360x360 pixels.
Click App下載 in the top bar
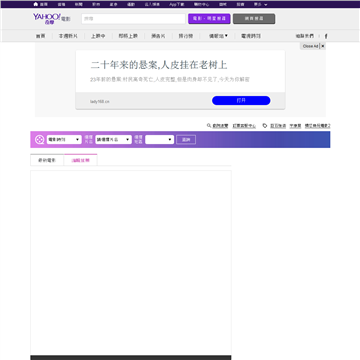coord(177,4)
